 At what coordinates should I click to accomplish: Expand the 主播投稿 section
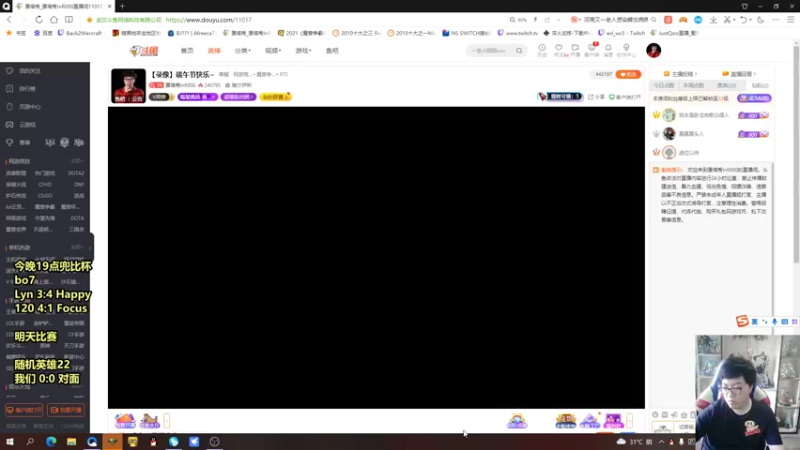click(681, 74)
